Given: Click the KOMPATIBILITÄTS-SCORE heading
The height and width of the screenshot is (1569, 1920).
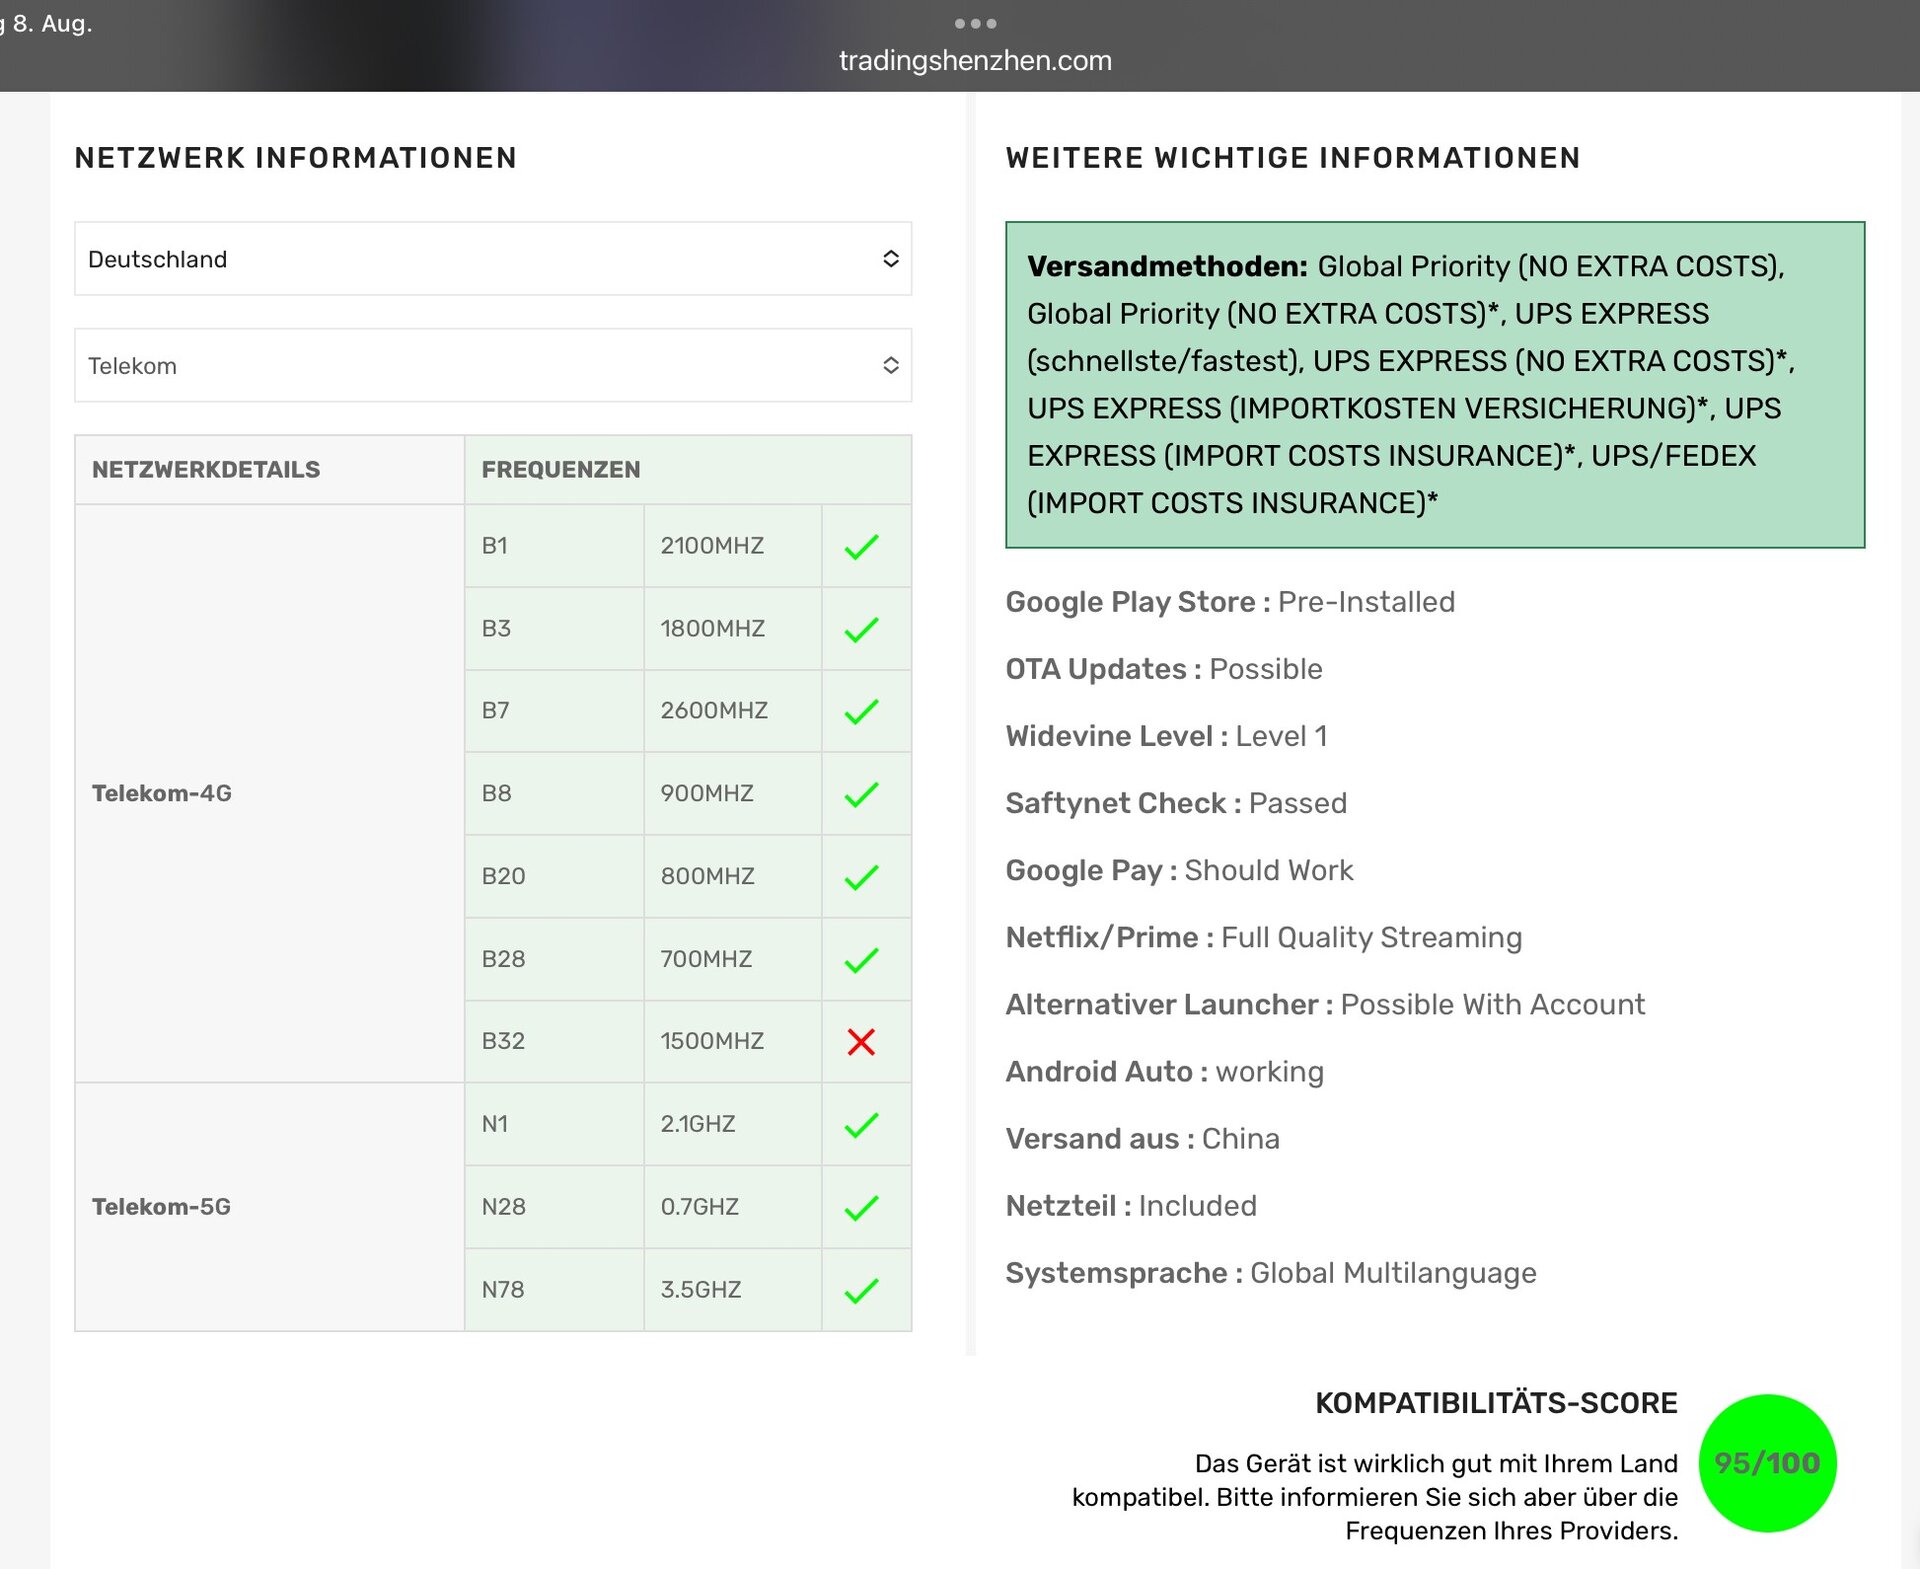Looking at the screenshot, I should 1496,1403.
